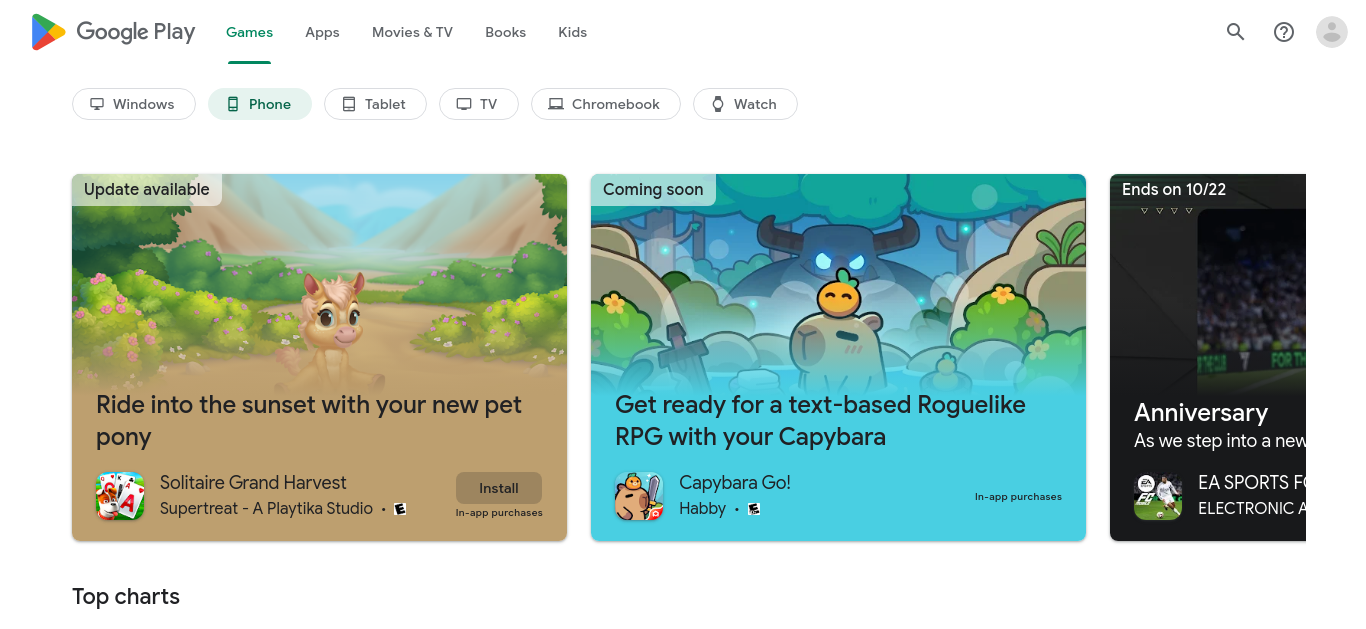Switch to the Apps tab
Image resolution: width=1366 pixels, height=629 pixels.
point(322,32)
